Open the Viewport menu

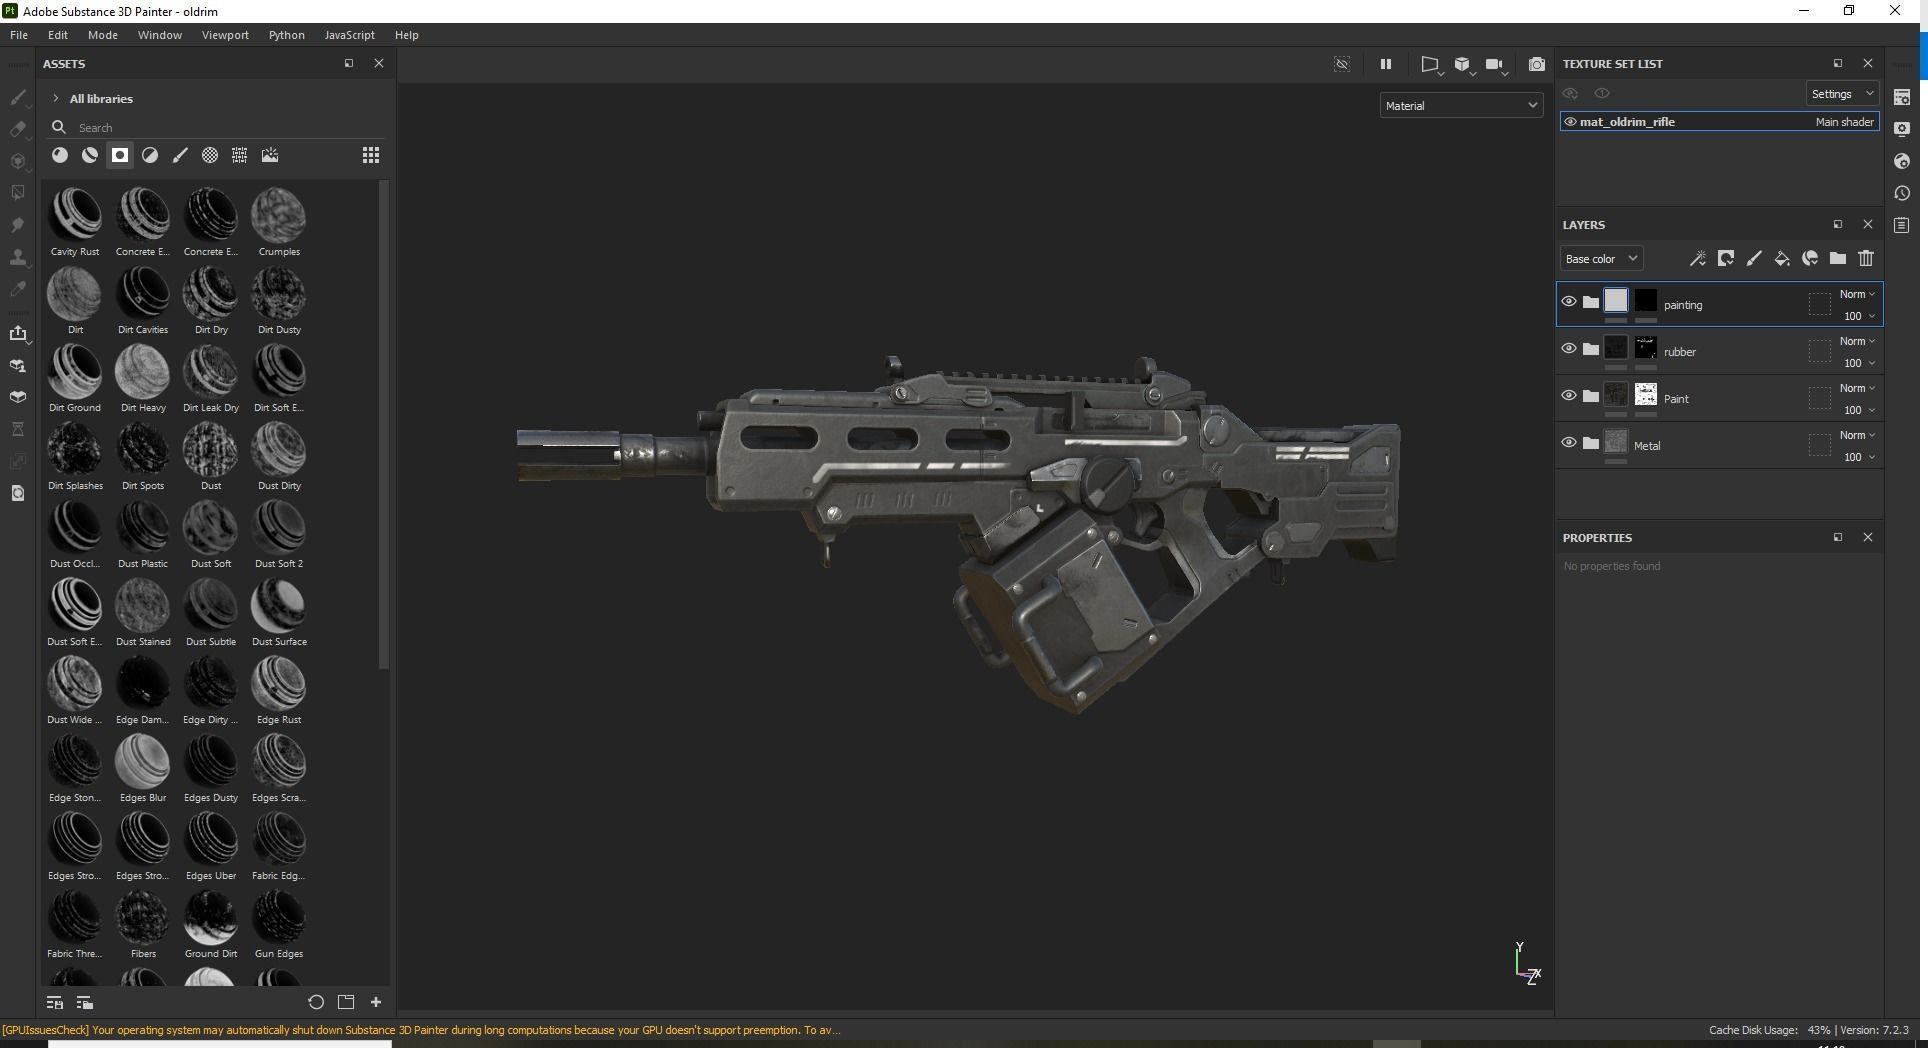point(225,35)
